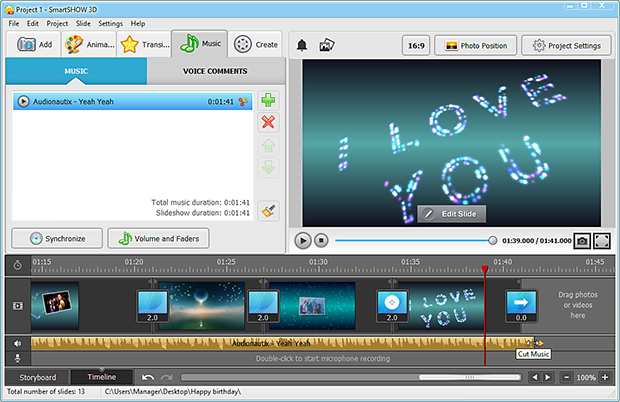Move track up with green up arrow

pos(268,146)
